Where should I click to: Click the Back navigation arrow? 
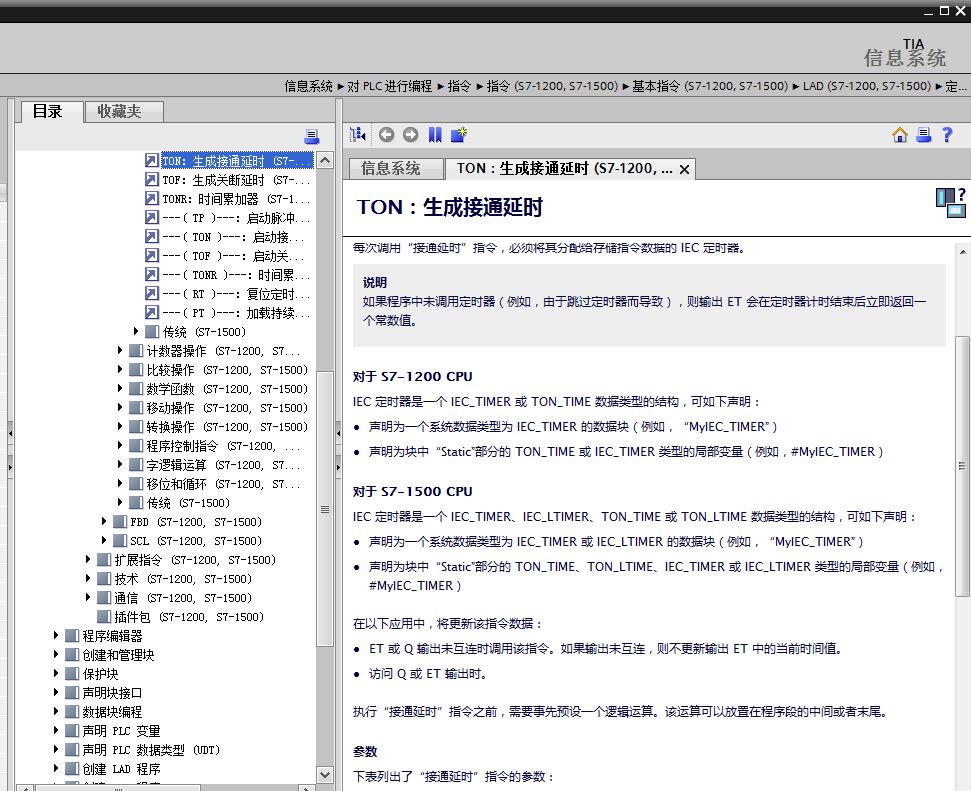(386, 134)
